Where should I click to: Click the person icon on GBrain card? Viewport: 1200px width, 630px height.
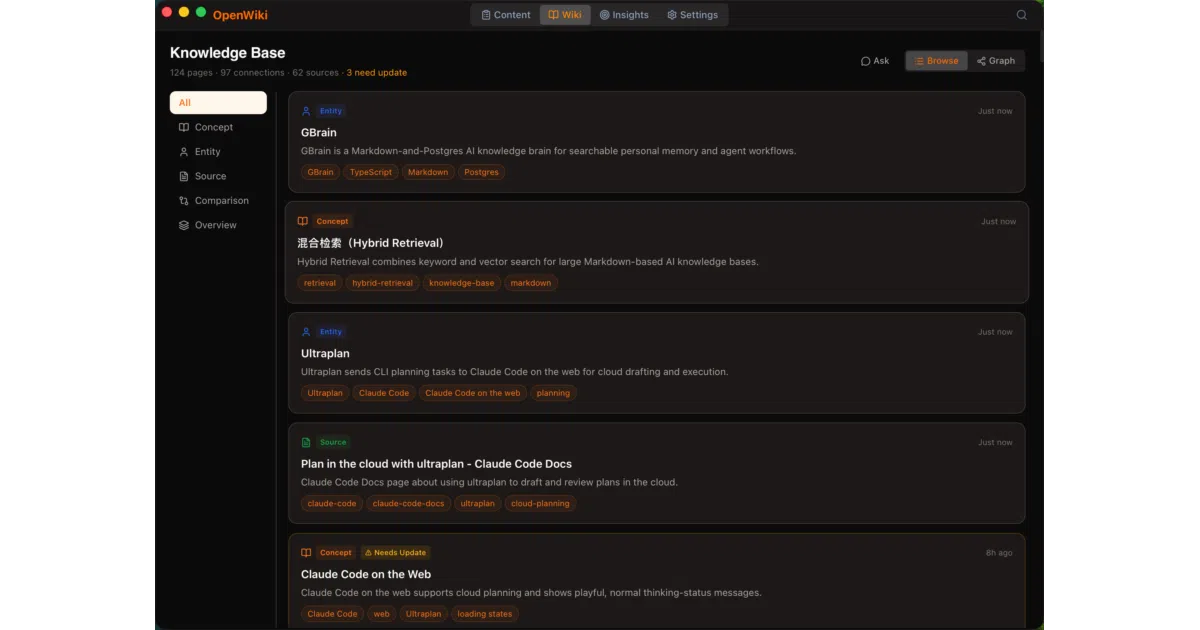tap(306, 111)
